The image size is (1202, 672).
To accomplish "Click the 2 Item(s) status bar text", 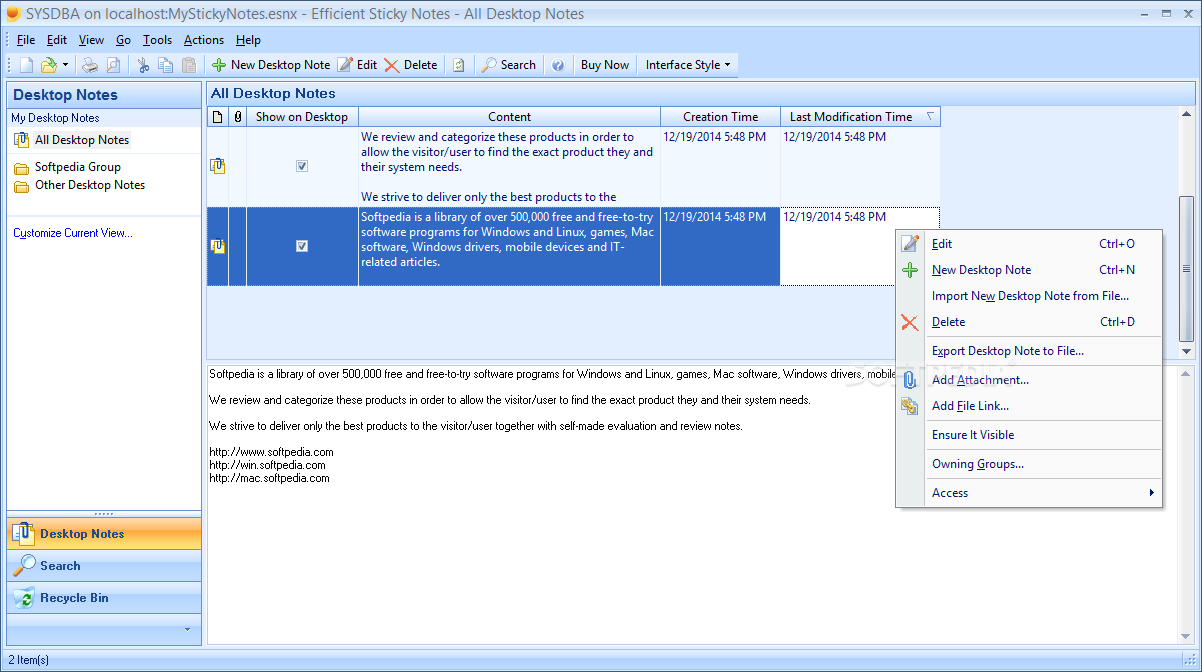I will [28, 660].
